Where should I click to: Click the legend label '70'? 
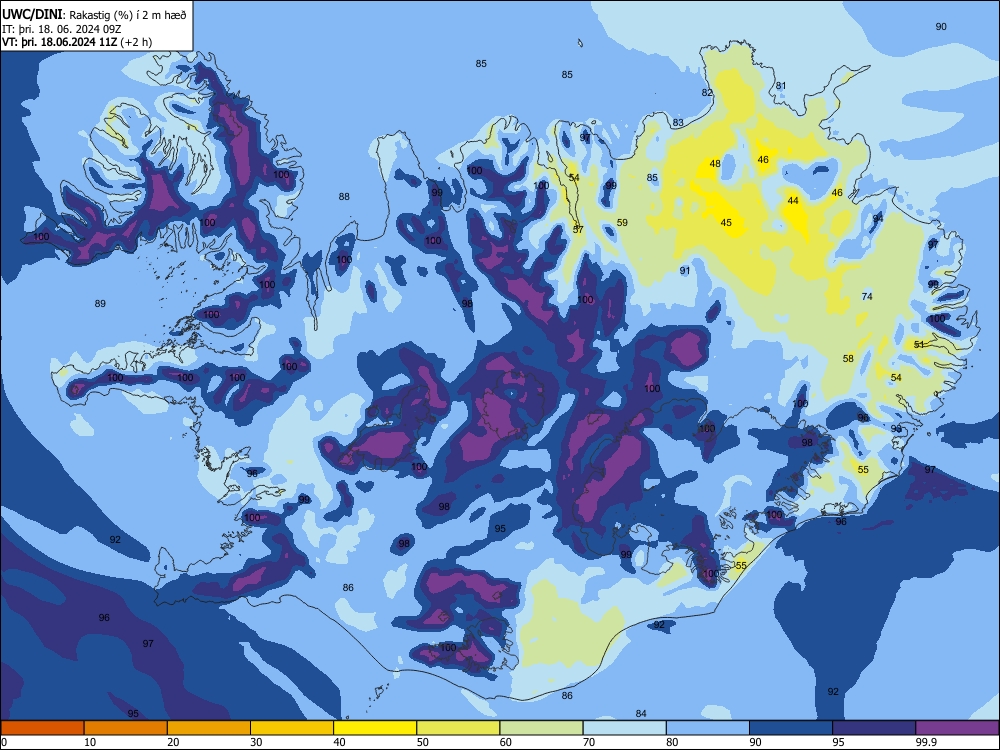tap(589, 742)
